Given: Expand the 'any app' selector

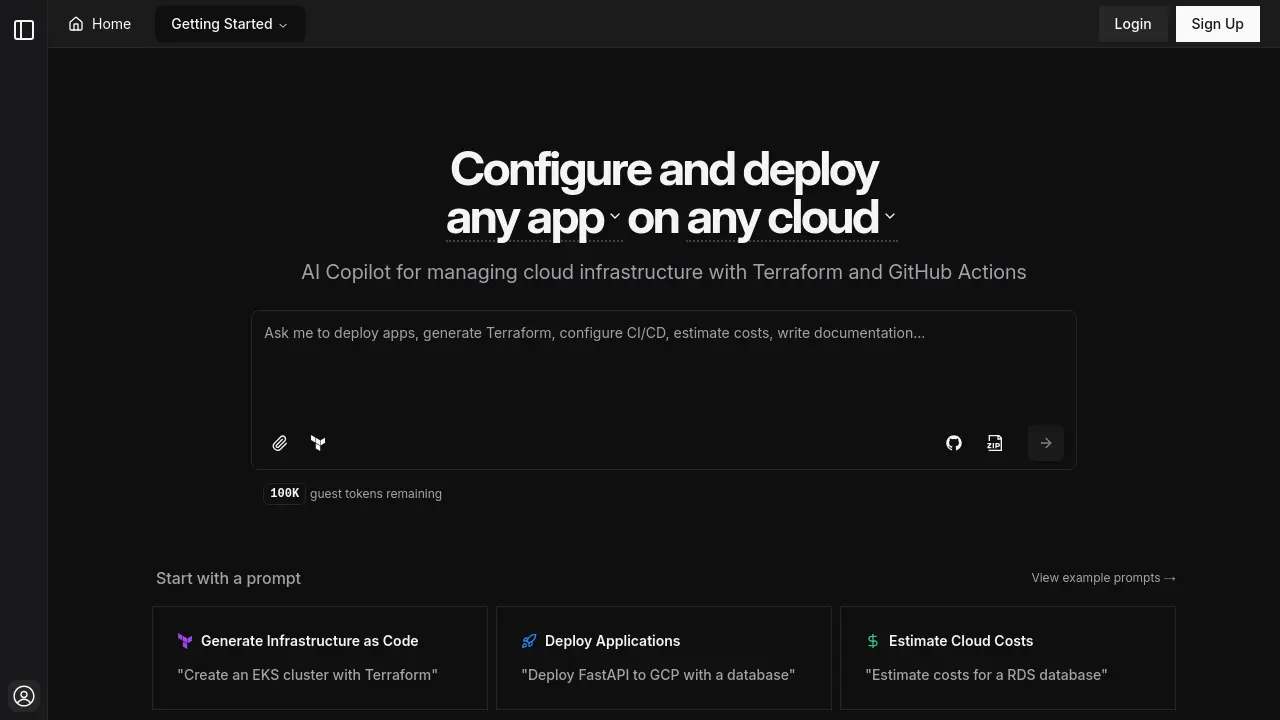Looking at the screenshot, I should pyautogui.click(x=534, y=218).
